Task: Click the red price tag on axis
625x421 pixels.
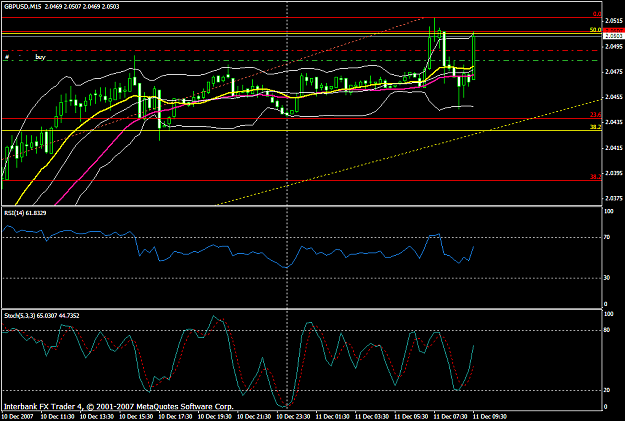Action: [x=614, y=31]
